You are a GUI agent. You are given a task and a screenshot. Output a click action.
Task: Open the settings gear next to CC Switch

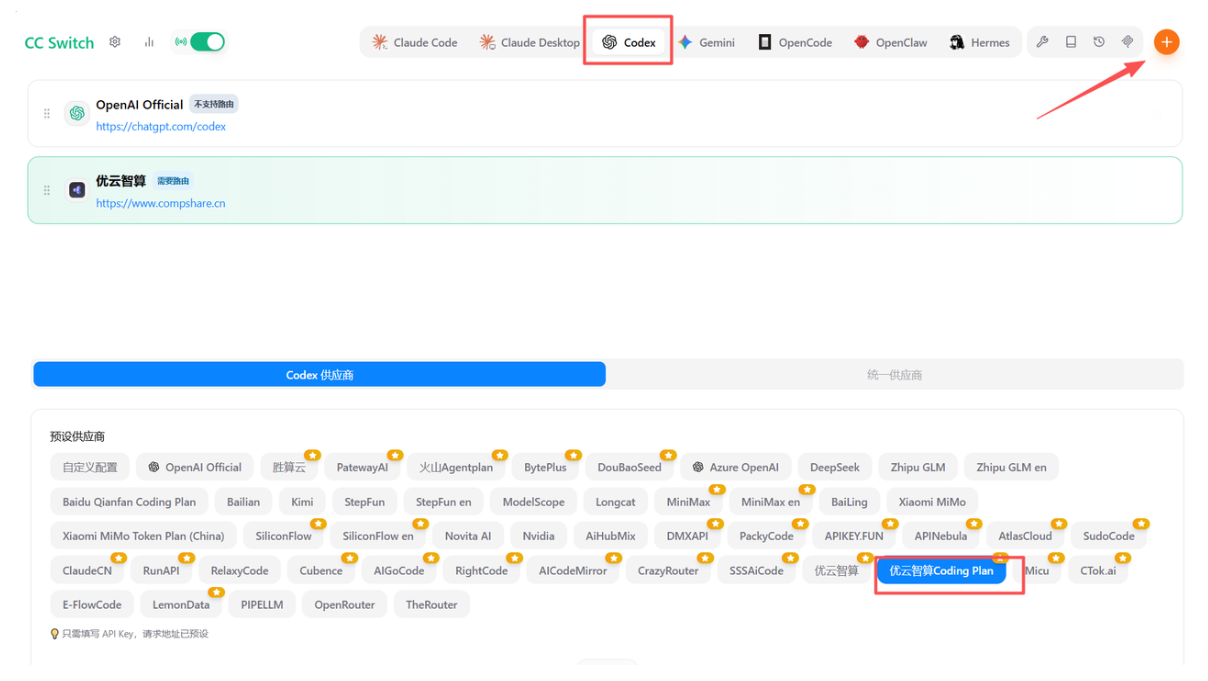click(115, 42)
